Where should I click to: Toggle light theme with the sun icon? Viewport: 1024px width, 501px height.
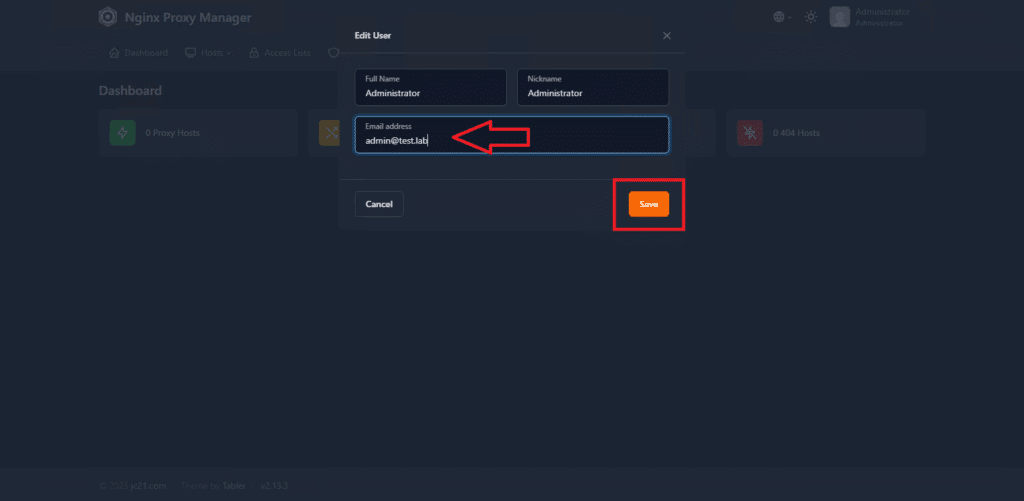click(x=811, y=17)
